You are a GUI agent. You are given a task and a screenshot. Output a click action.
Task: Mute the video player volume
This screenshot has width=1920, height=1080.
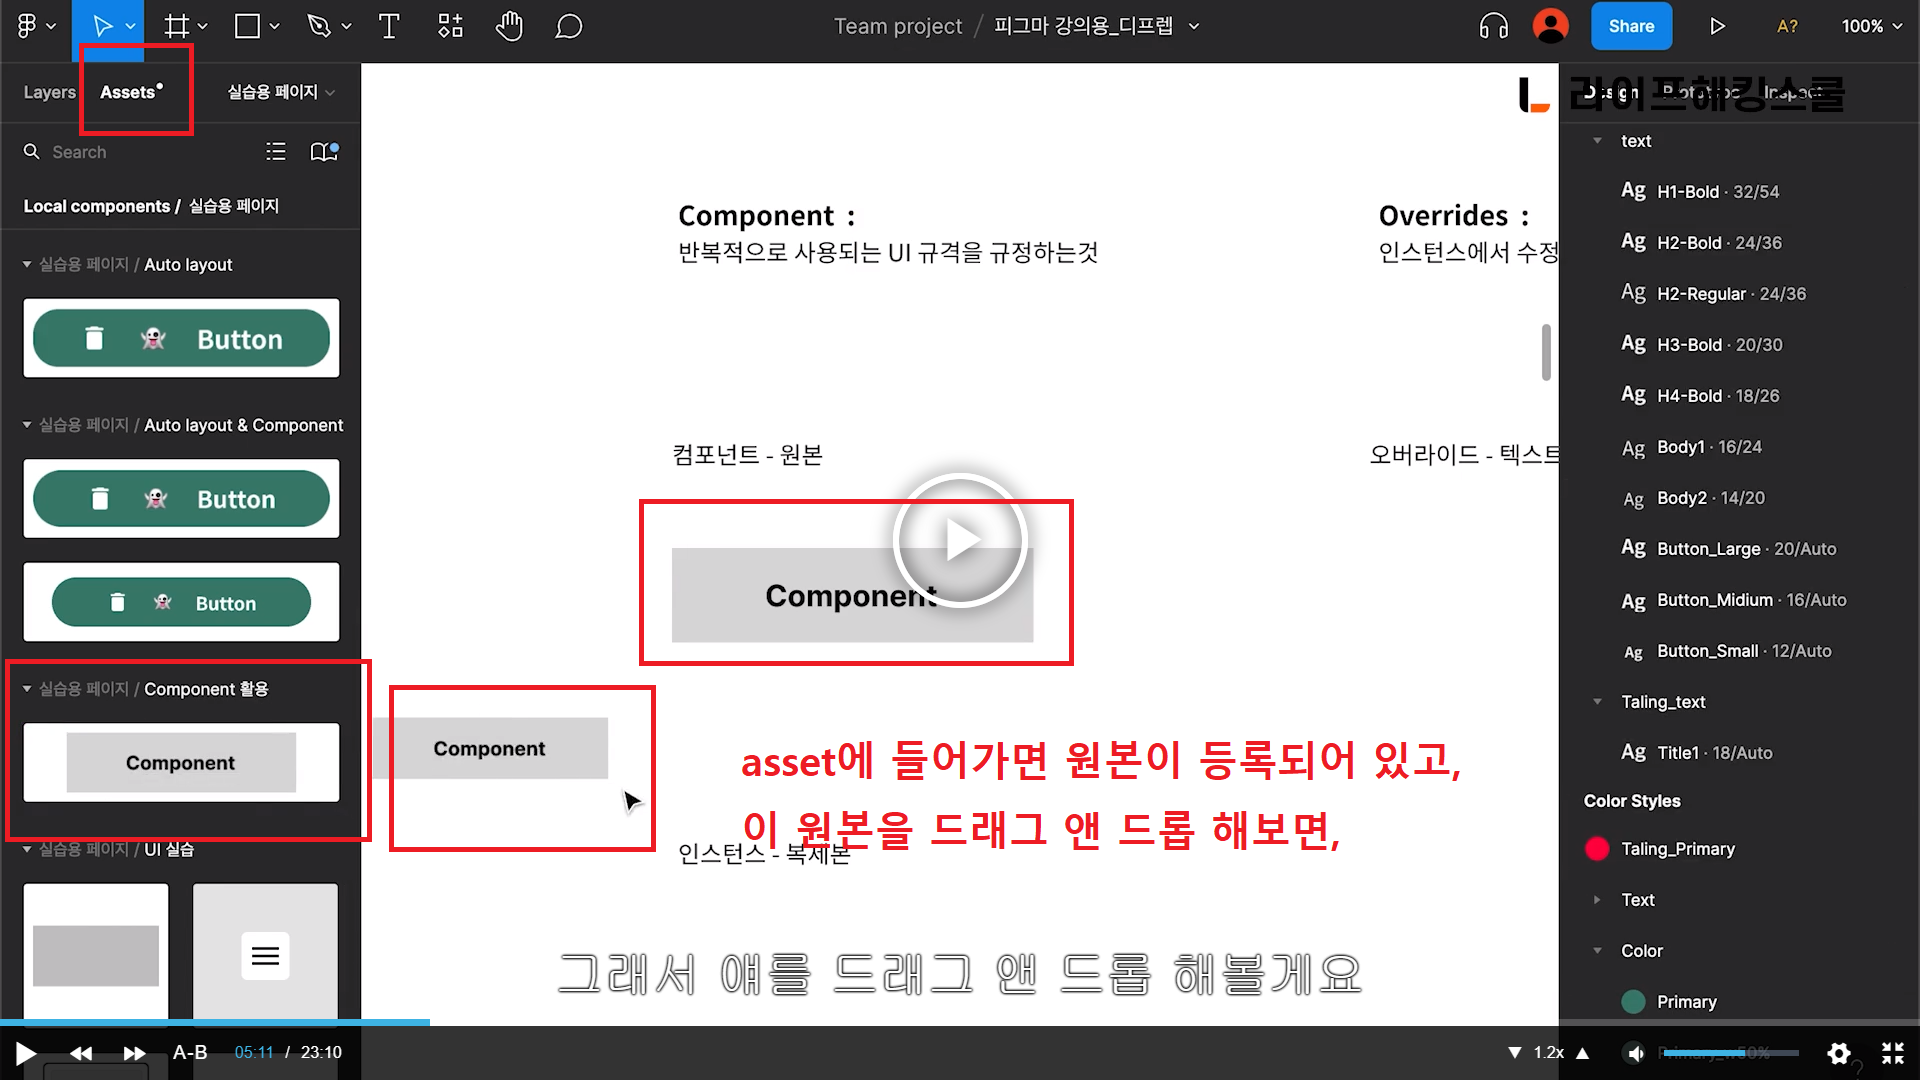(1635, 1053)
